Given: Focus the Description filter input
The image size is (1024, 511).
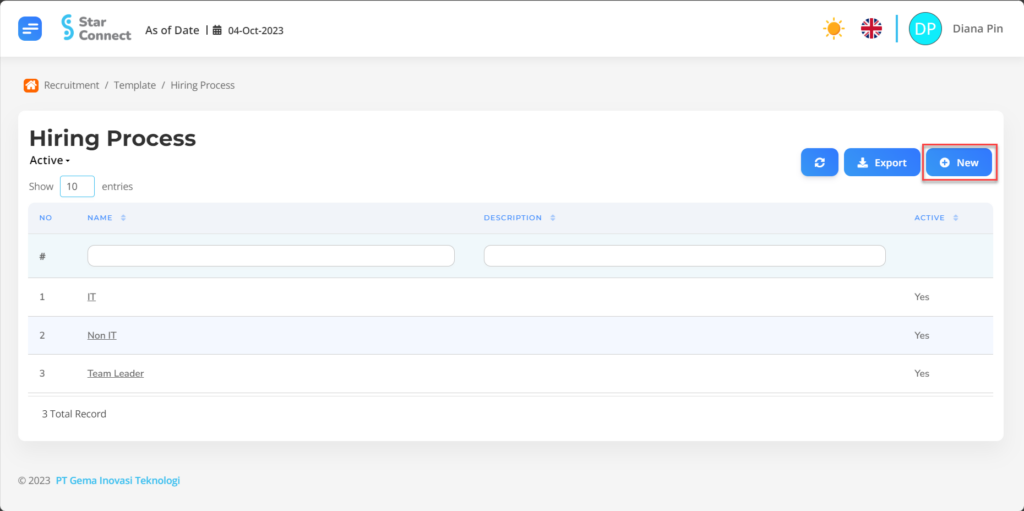Looking at the screenshot, I should click(x=684, y=256).
